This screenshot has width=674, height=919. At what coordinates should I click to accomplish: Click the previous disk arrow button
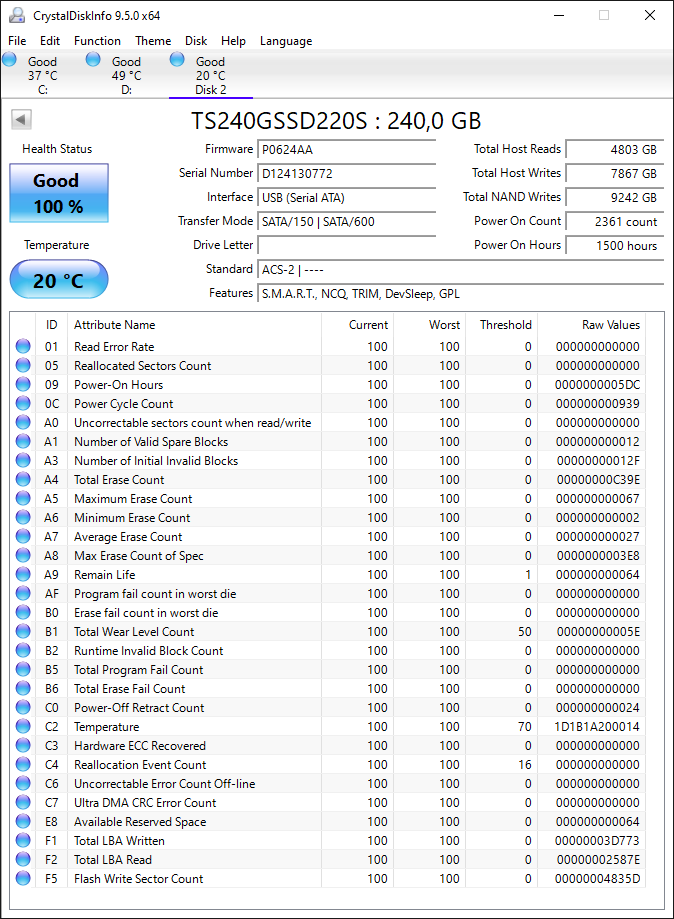tap(21, 120)
